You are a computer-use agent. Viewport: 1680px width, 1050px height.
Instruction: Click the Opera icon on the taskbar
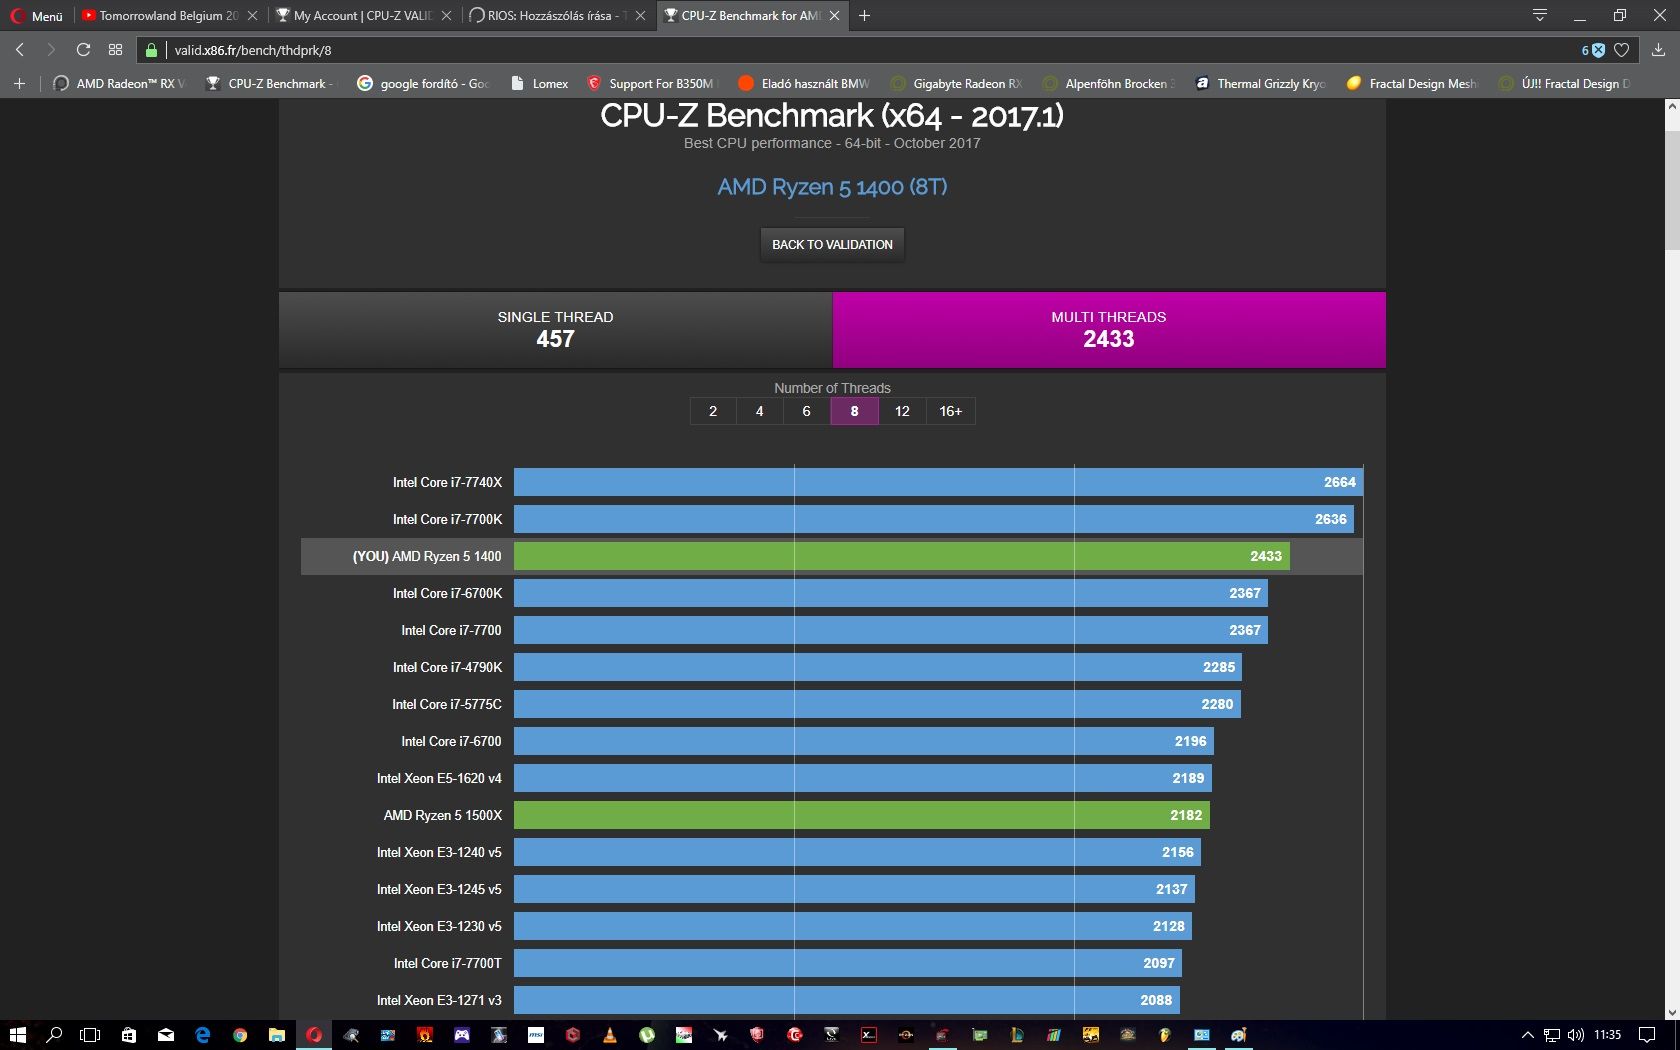314,1035
